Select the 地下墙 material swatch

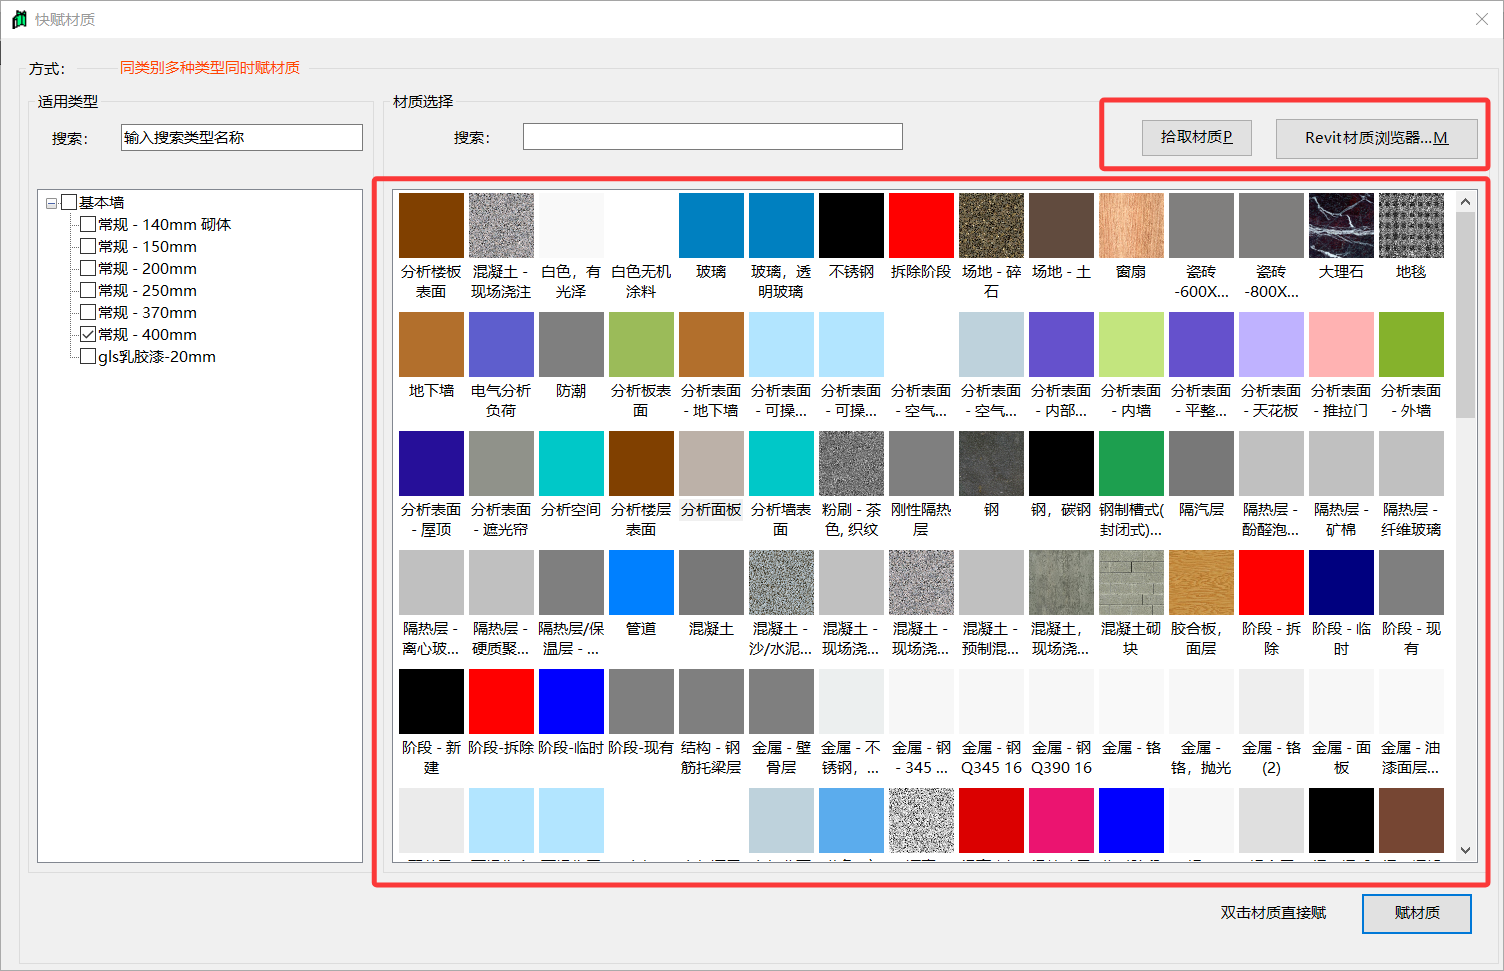(x=431, y=345)
